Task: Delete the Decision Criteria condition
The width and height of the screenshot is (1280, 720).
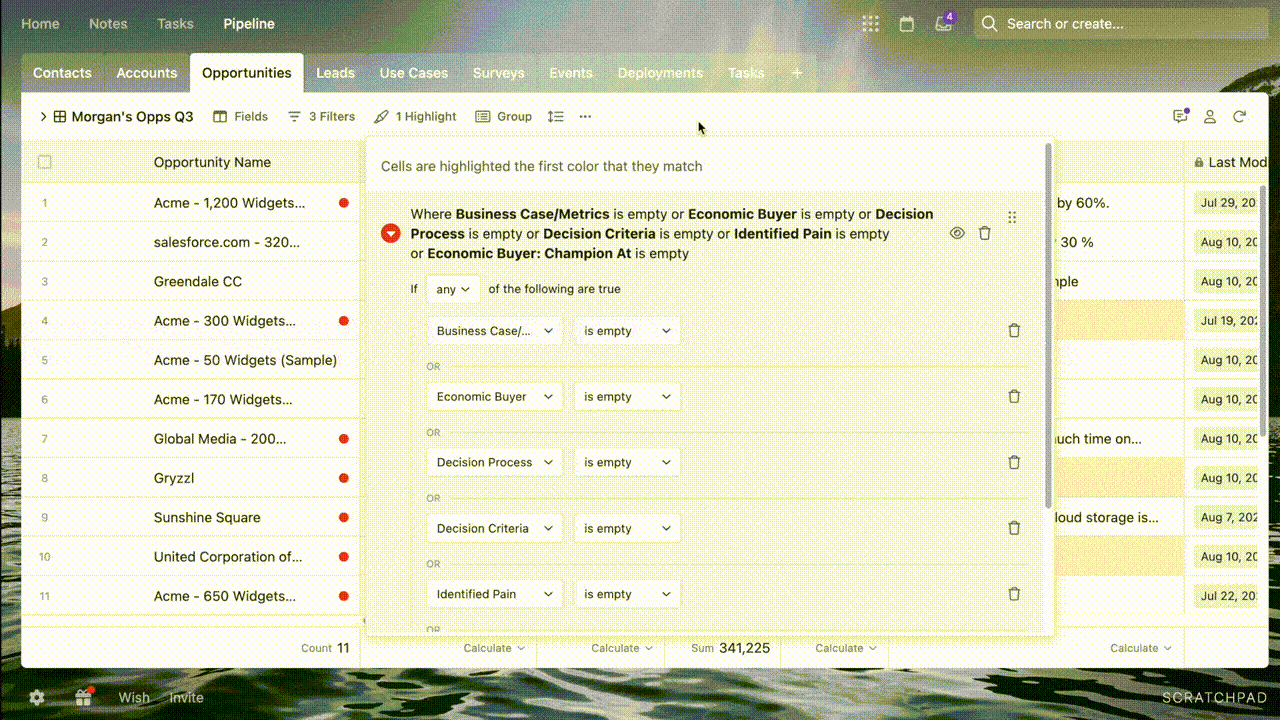Action: tap(1014, 528)
